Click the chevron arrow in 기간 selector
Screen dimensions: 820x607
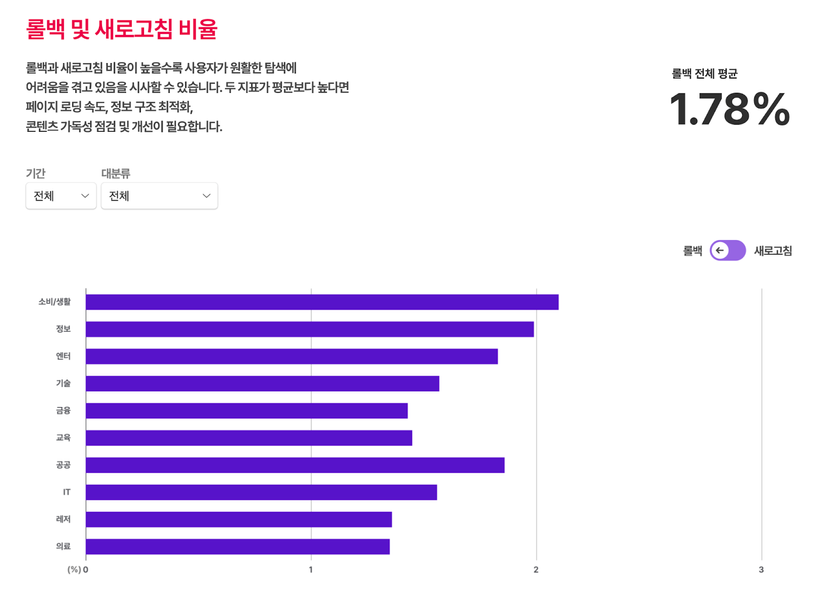click(85, 196)
